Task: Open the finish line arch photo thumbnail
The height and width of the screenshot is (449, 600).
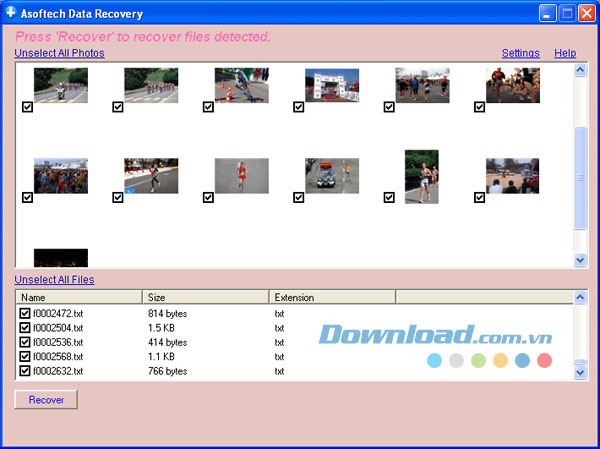Action: coord(332,85)
